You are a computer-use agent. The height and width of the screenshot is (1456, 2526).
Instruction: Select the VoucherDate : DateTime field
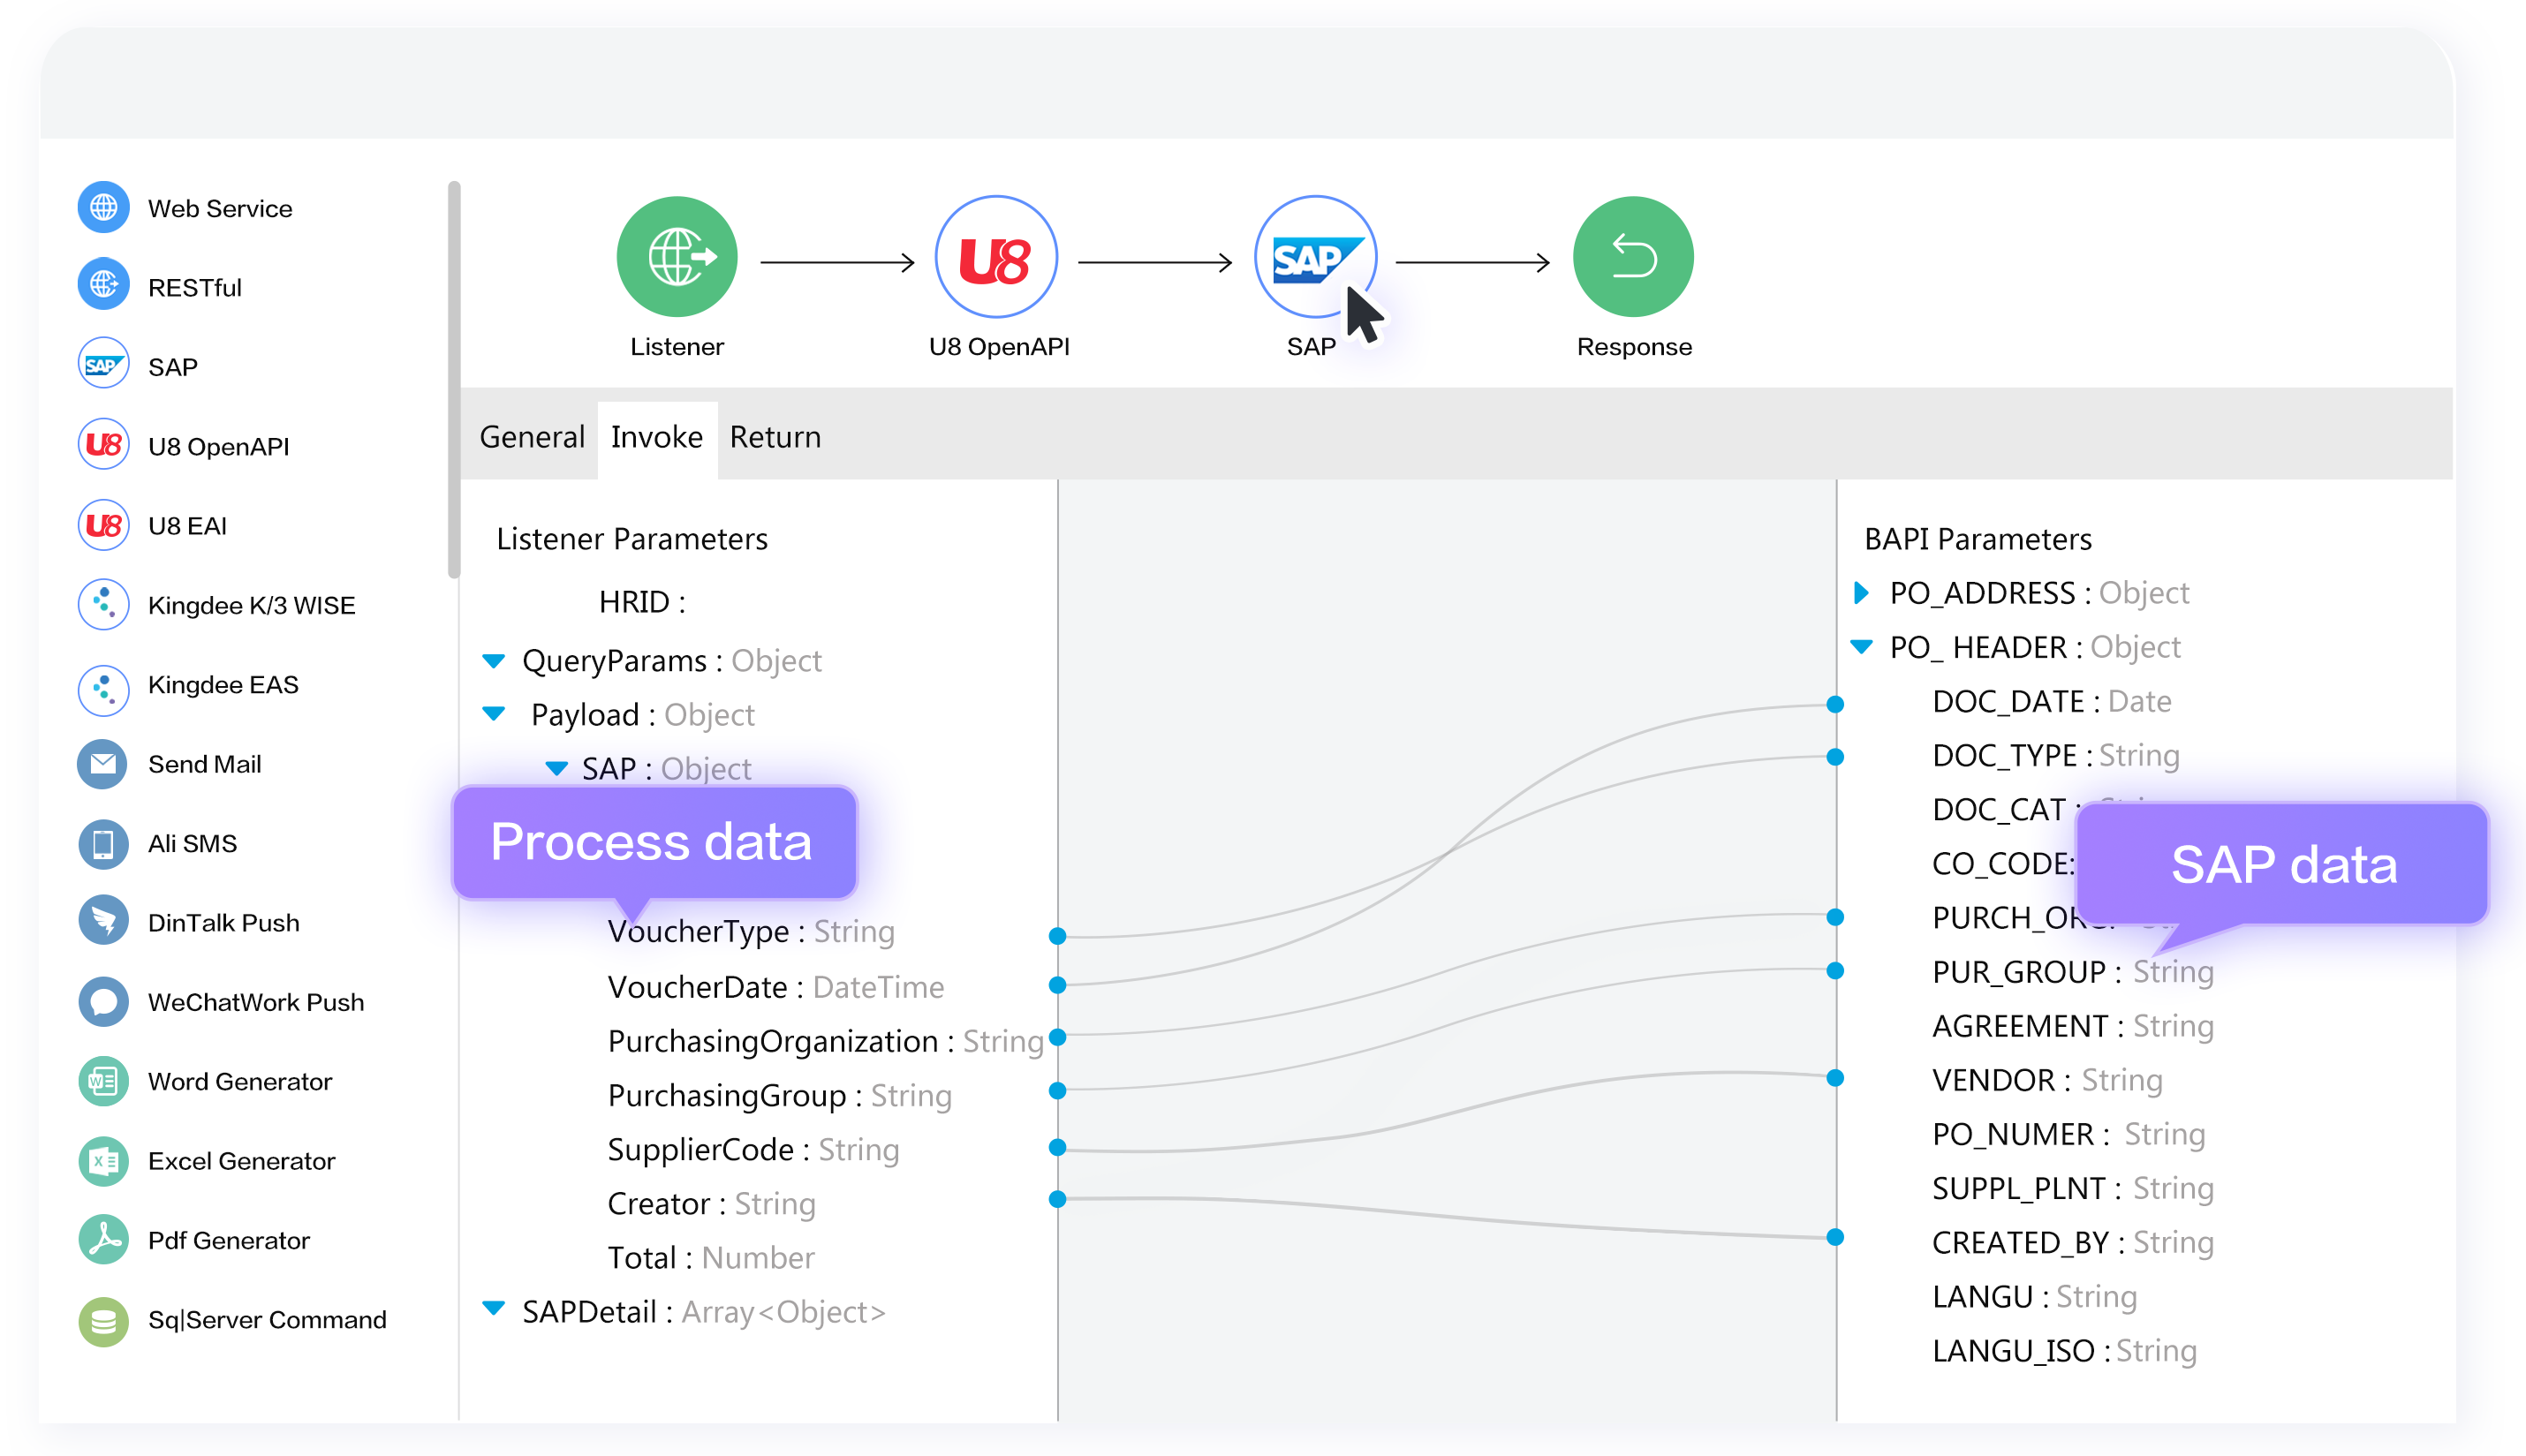(x=775, y=987)
